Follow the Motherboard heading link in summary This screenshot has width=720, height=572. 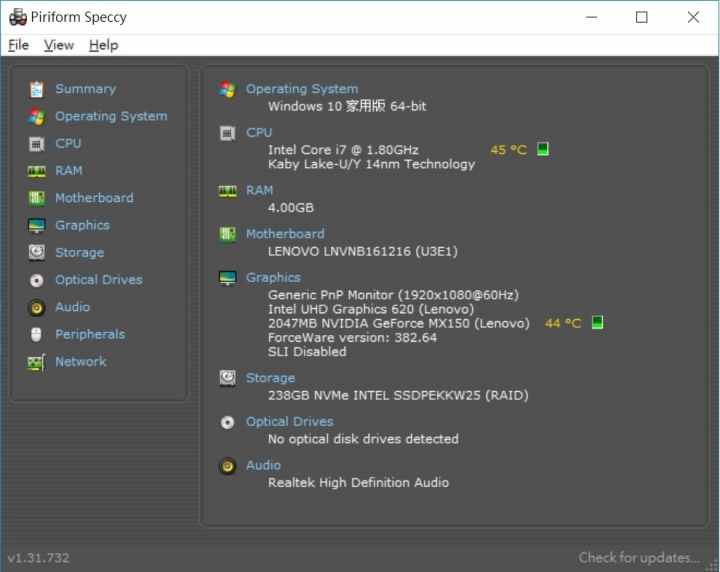click(285, 234)
